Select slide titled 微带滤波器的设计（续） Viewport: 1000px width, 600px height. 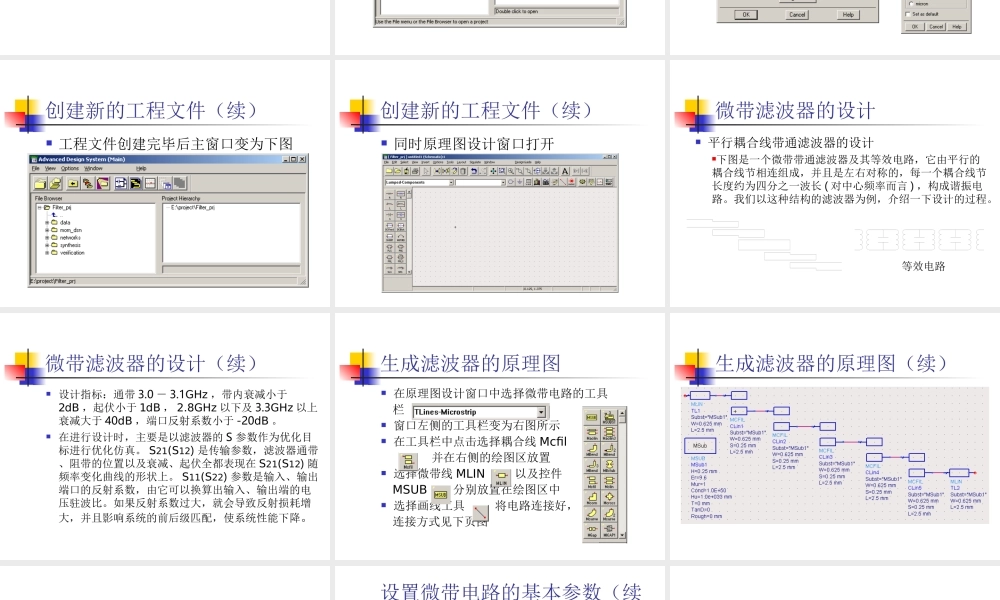165,436
